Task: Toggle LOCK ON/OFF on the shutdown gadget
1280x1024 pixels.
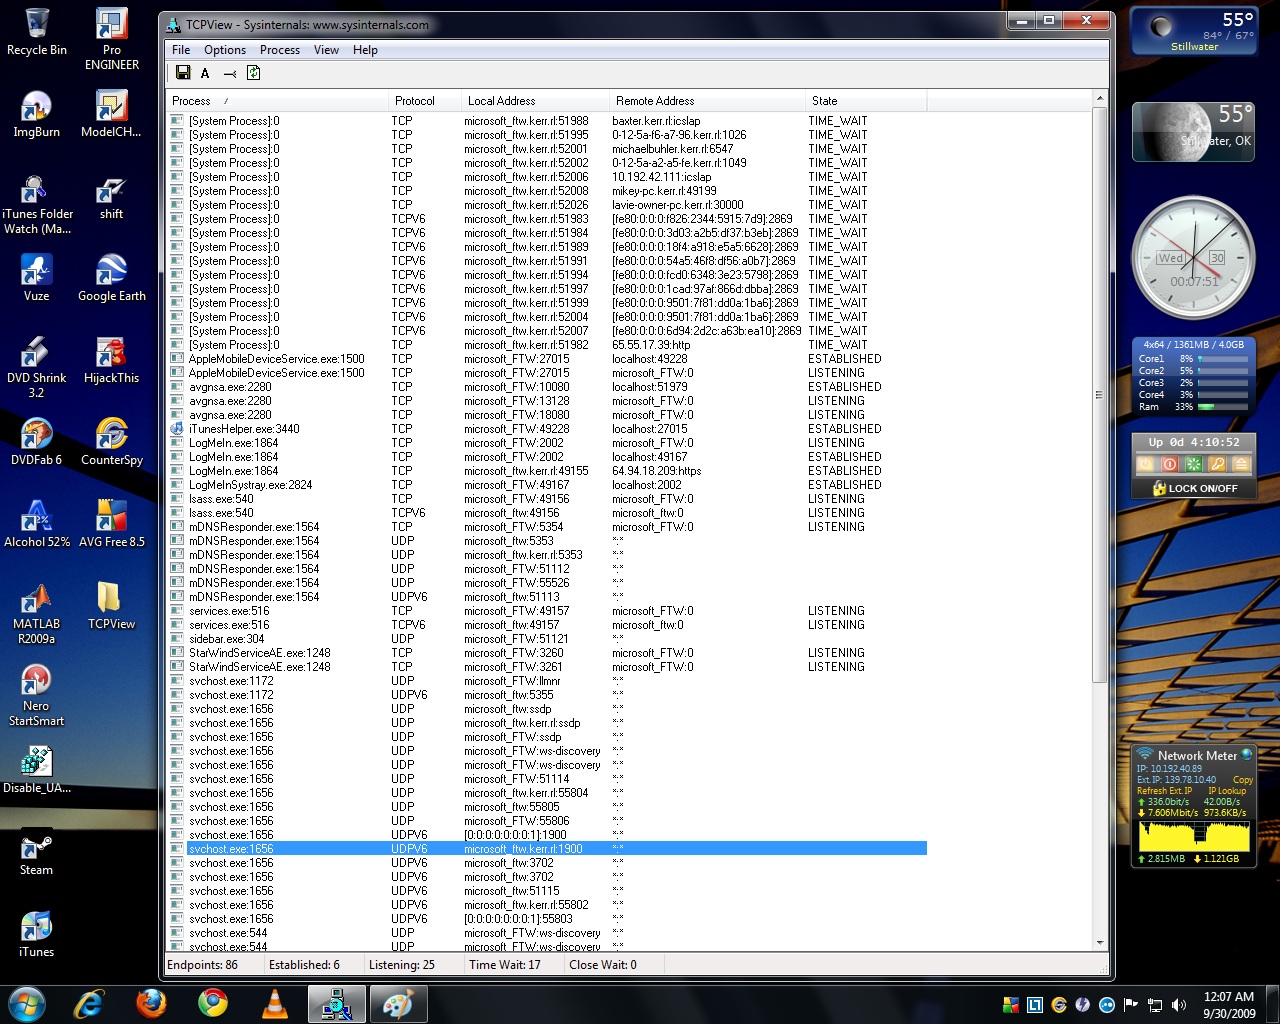Action: click(x=1193, y=488)
